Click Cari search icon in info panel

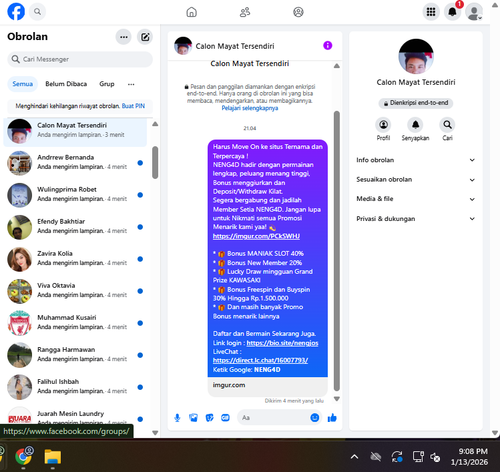(x=447, y=125)
